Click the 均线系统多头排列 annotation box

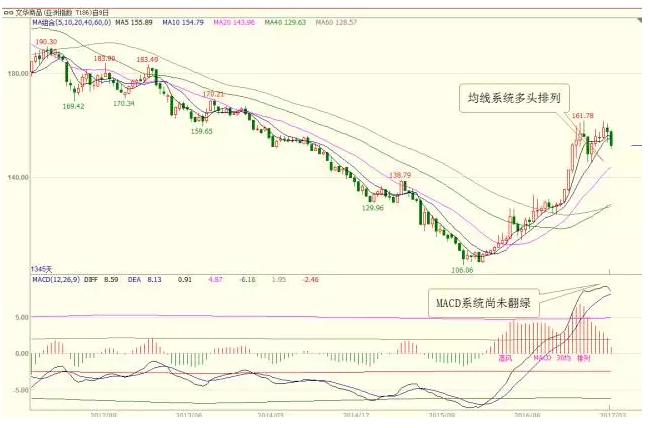[x=514, y=98]
